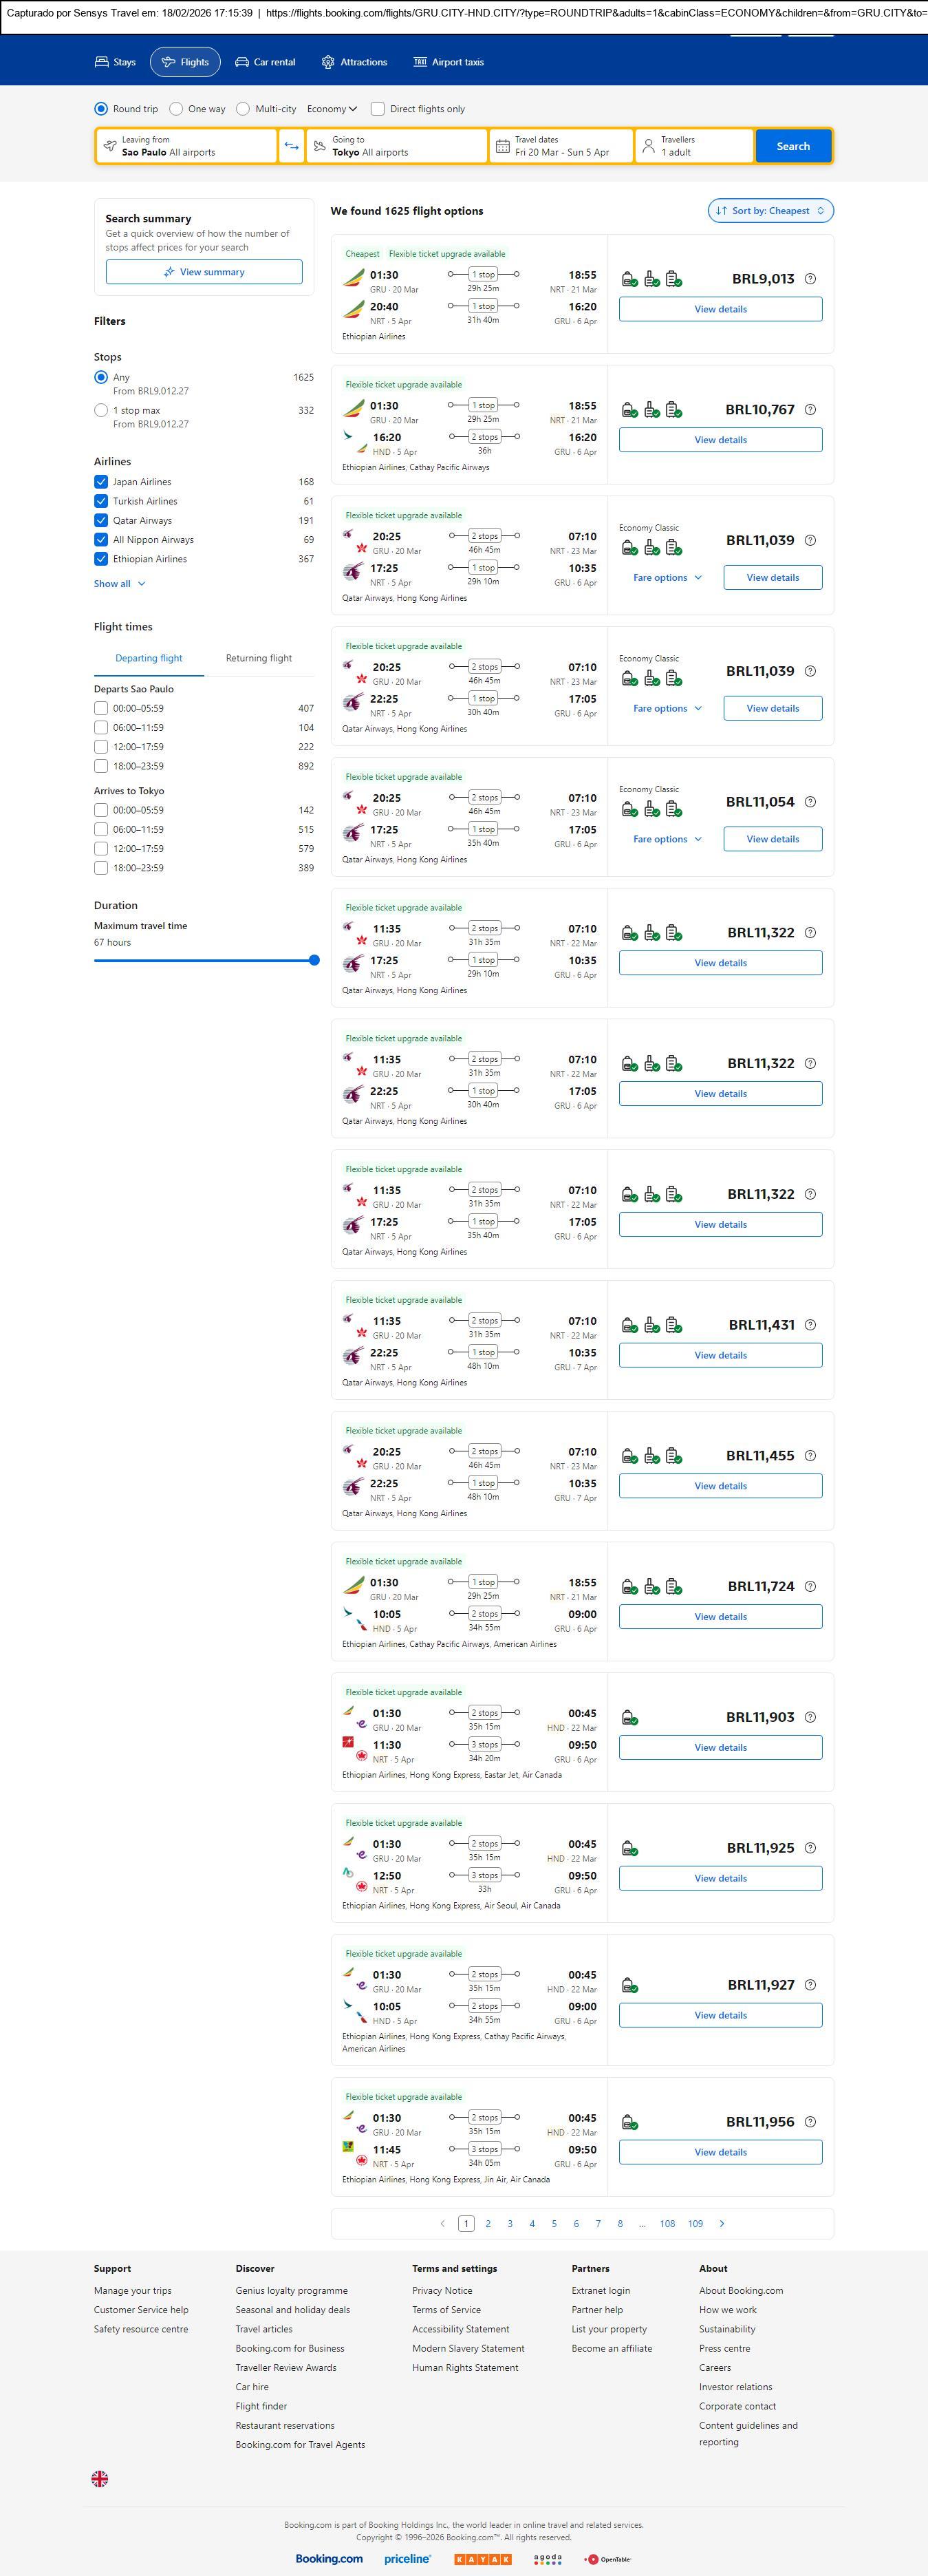Adjust the Maximum travel time slider handle

coord(314,960)
